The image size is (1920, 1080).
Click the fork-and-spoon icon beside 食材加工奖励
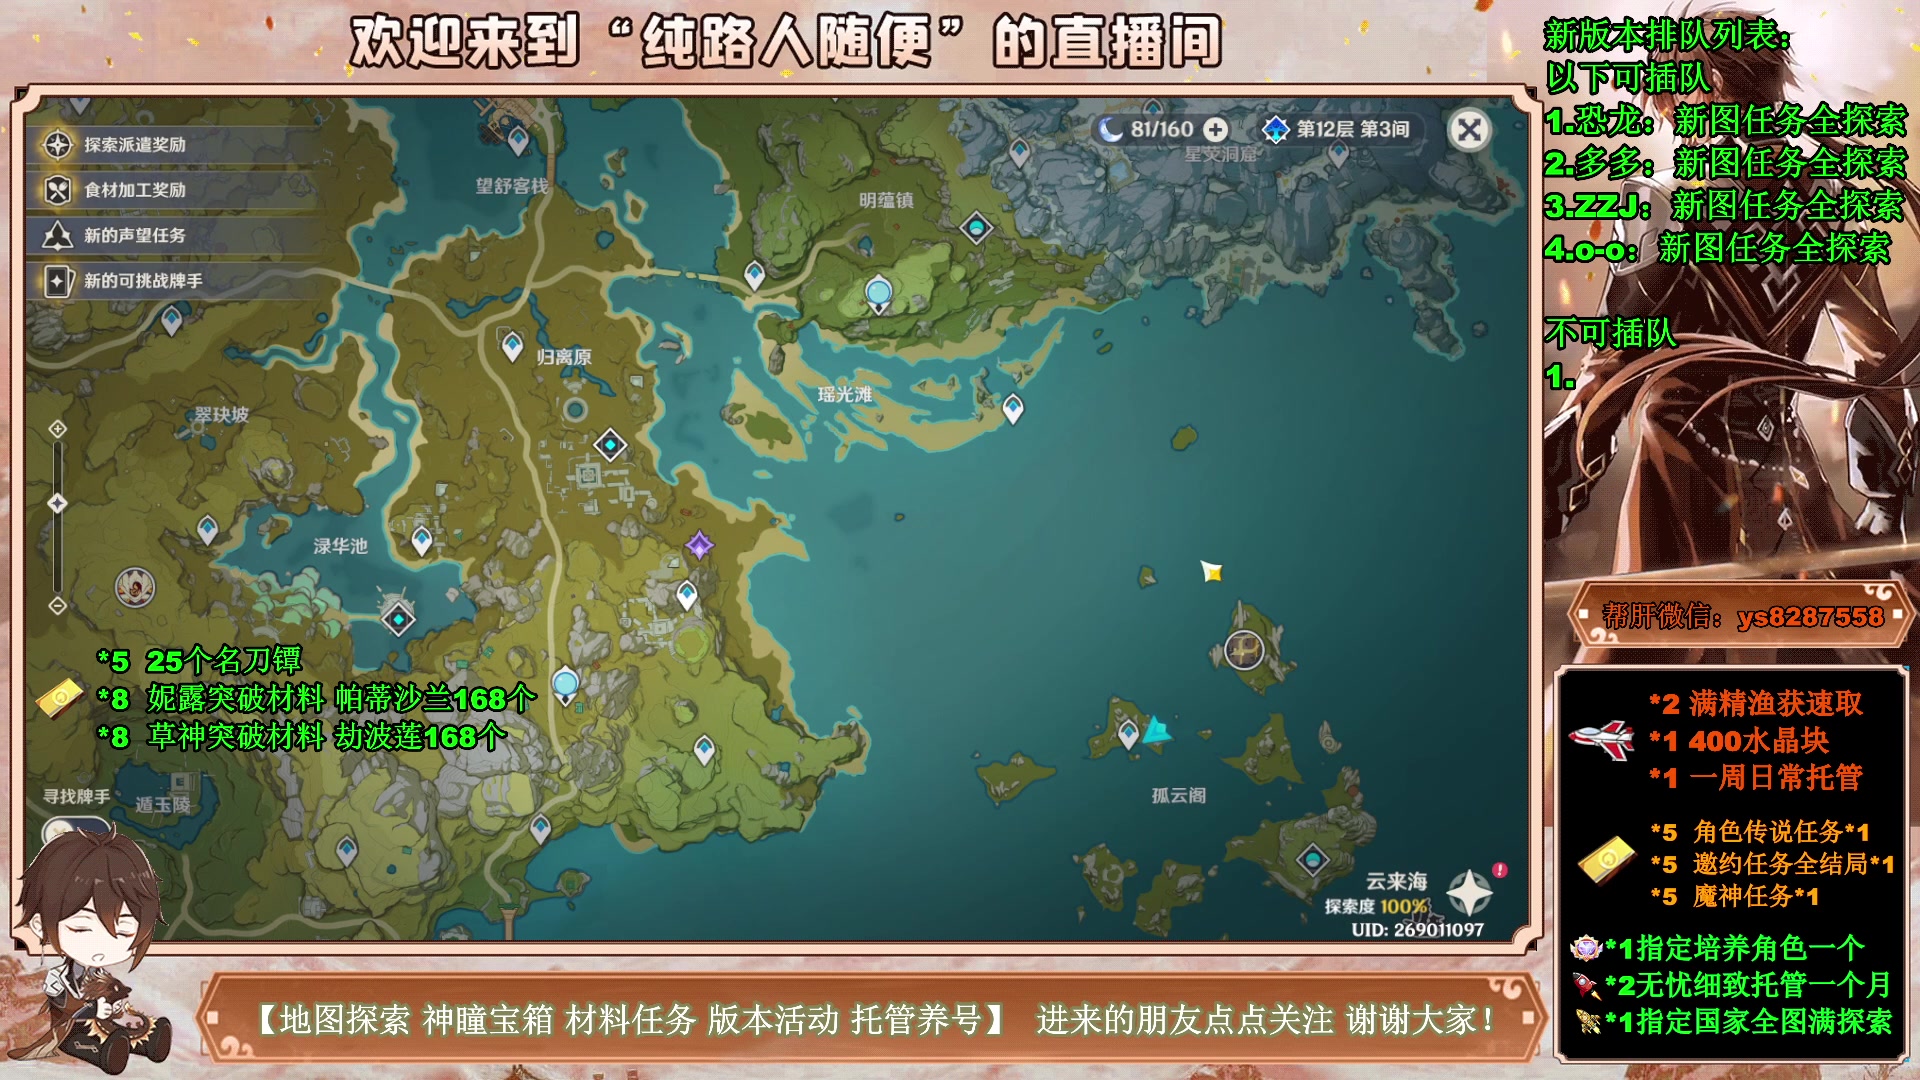click(x=58, y=190)
